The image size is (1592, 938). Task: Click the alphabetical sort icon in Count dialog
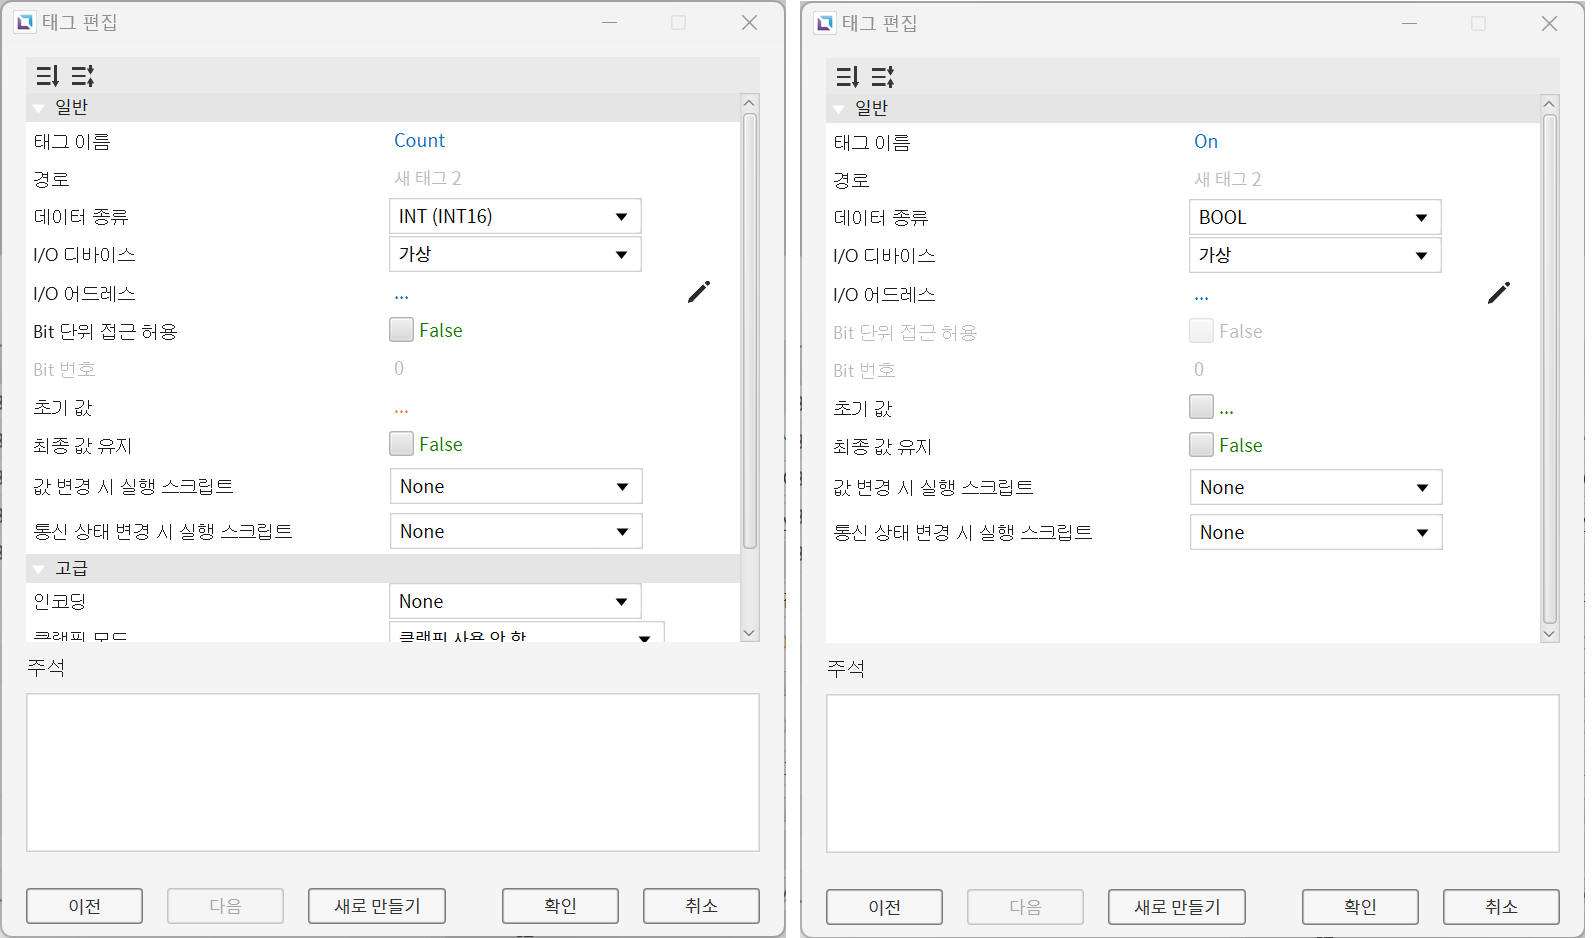tap(82, 76)
